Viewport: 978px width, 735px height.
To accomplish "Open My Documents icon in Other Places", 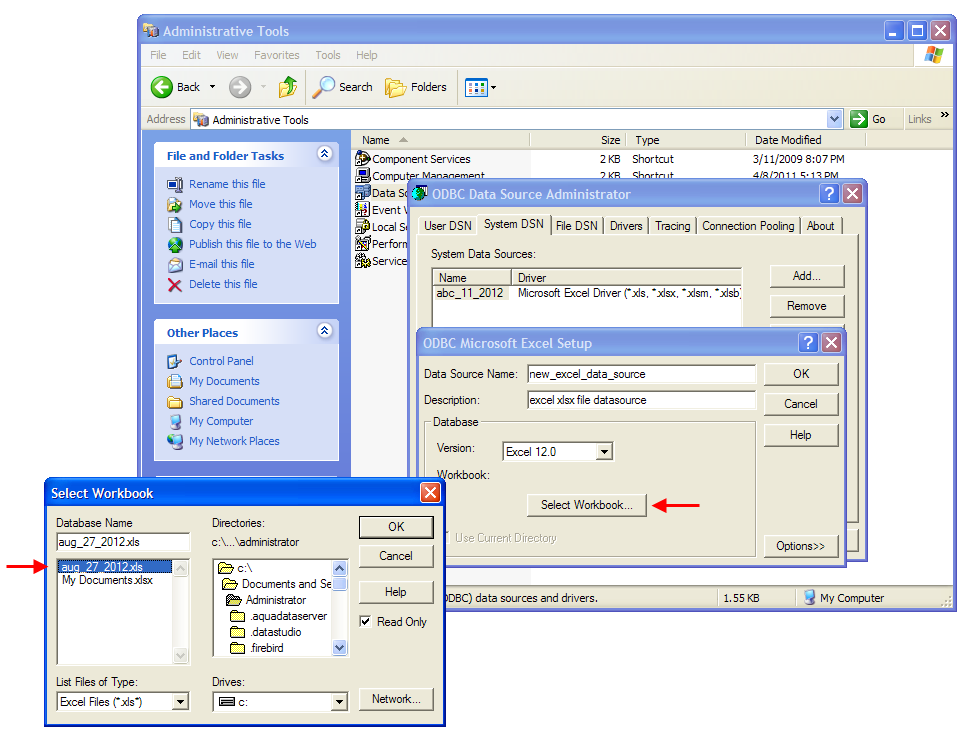I will pyautogui.click(x=175, y=381).
